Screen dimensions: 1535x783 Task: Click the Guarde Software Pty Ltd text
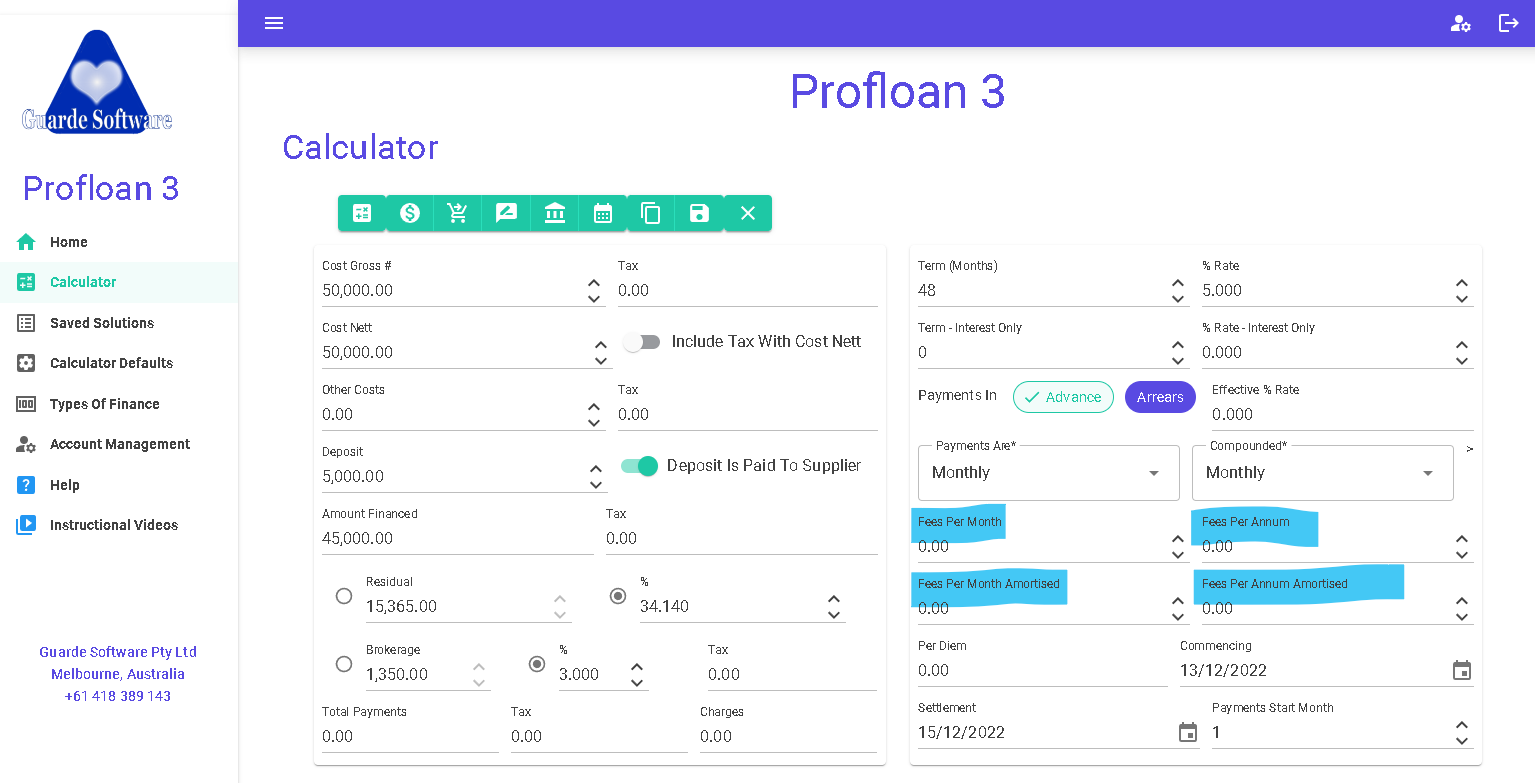coord(118,652)
